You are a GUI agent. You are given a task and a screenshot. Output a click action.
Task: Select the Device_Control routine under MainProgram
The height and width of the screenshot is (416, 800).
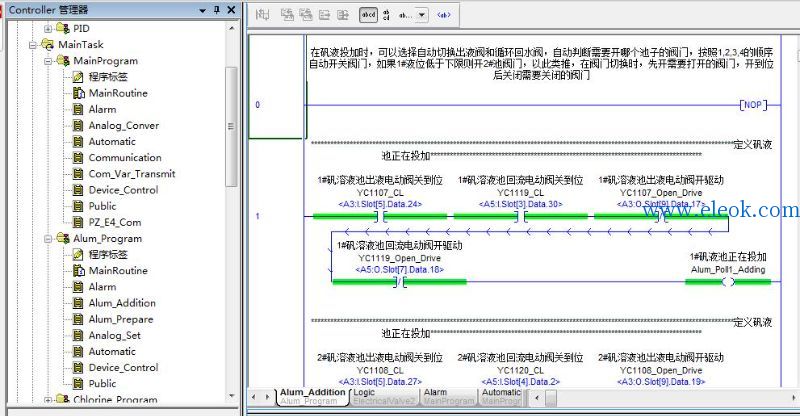[x=123, y=190]
